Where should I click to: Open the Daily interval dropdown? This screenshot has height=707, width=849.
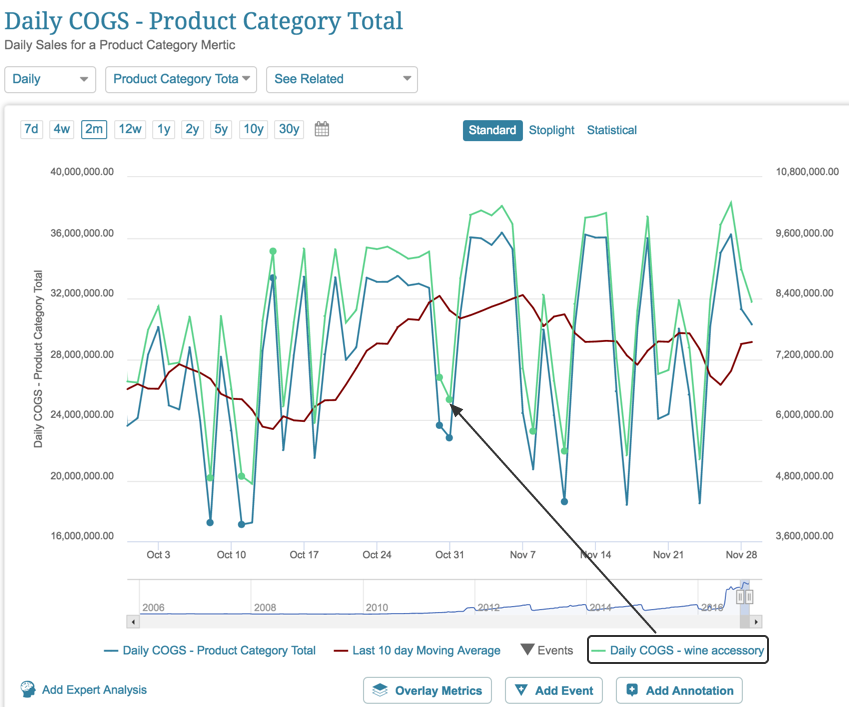click(x=50, y=79)
